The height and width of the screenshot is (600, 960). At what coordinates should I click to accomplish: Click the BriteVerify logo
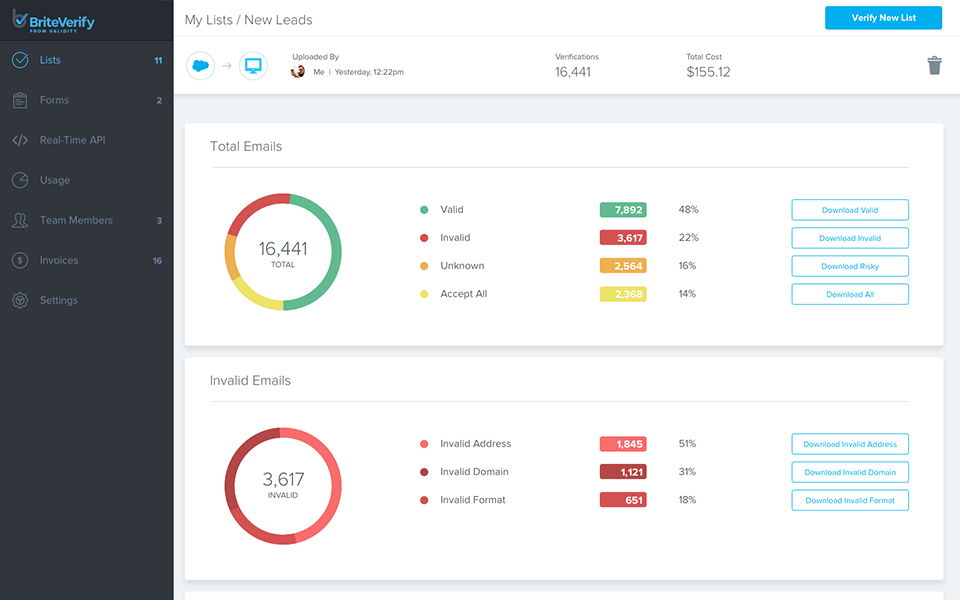coord(53,21)
